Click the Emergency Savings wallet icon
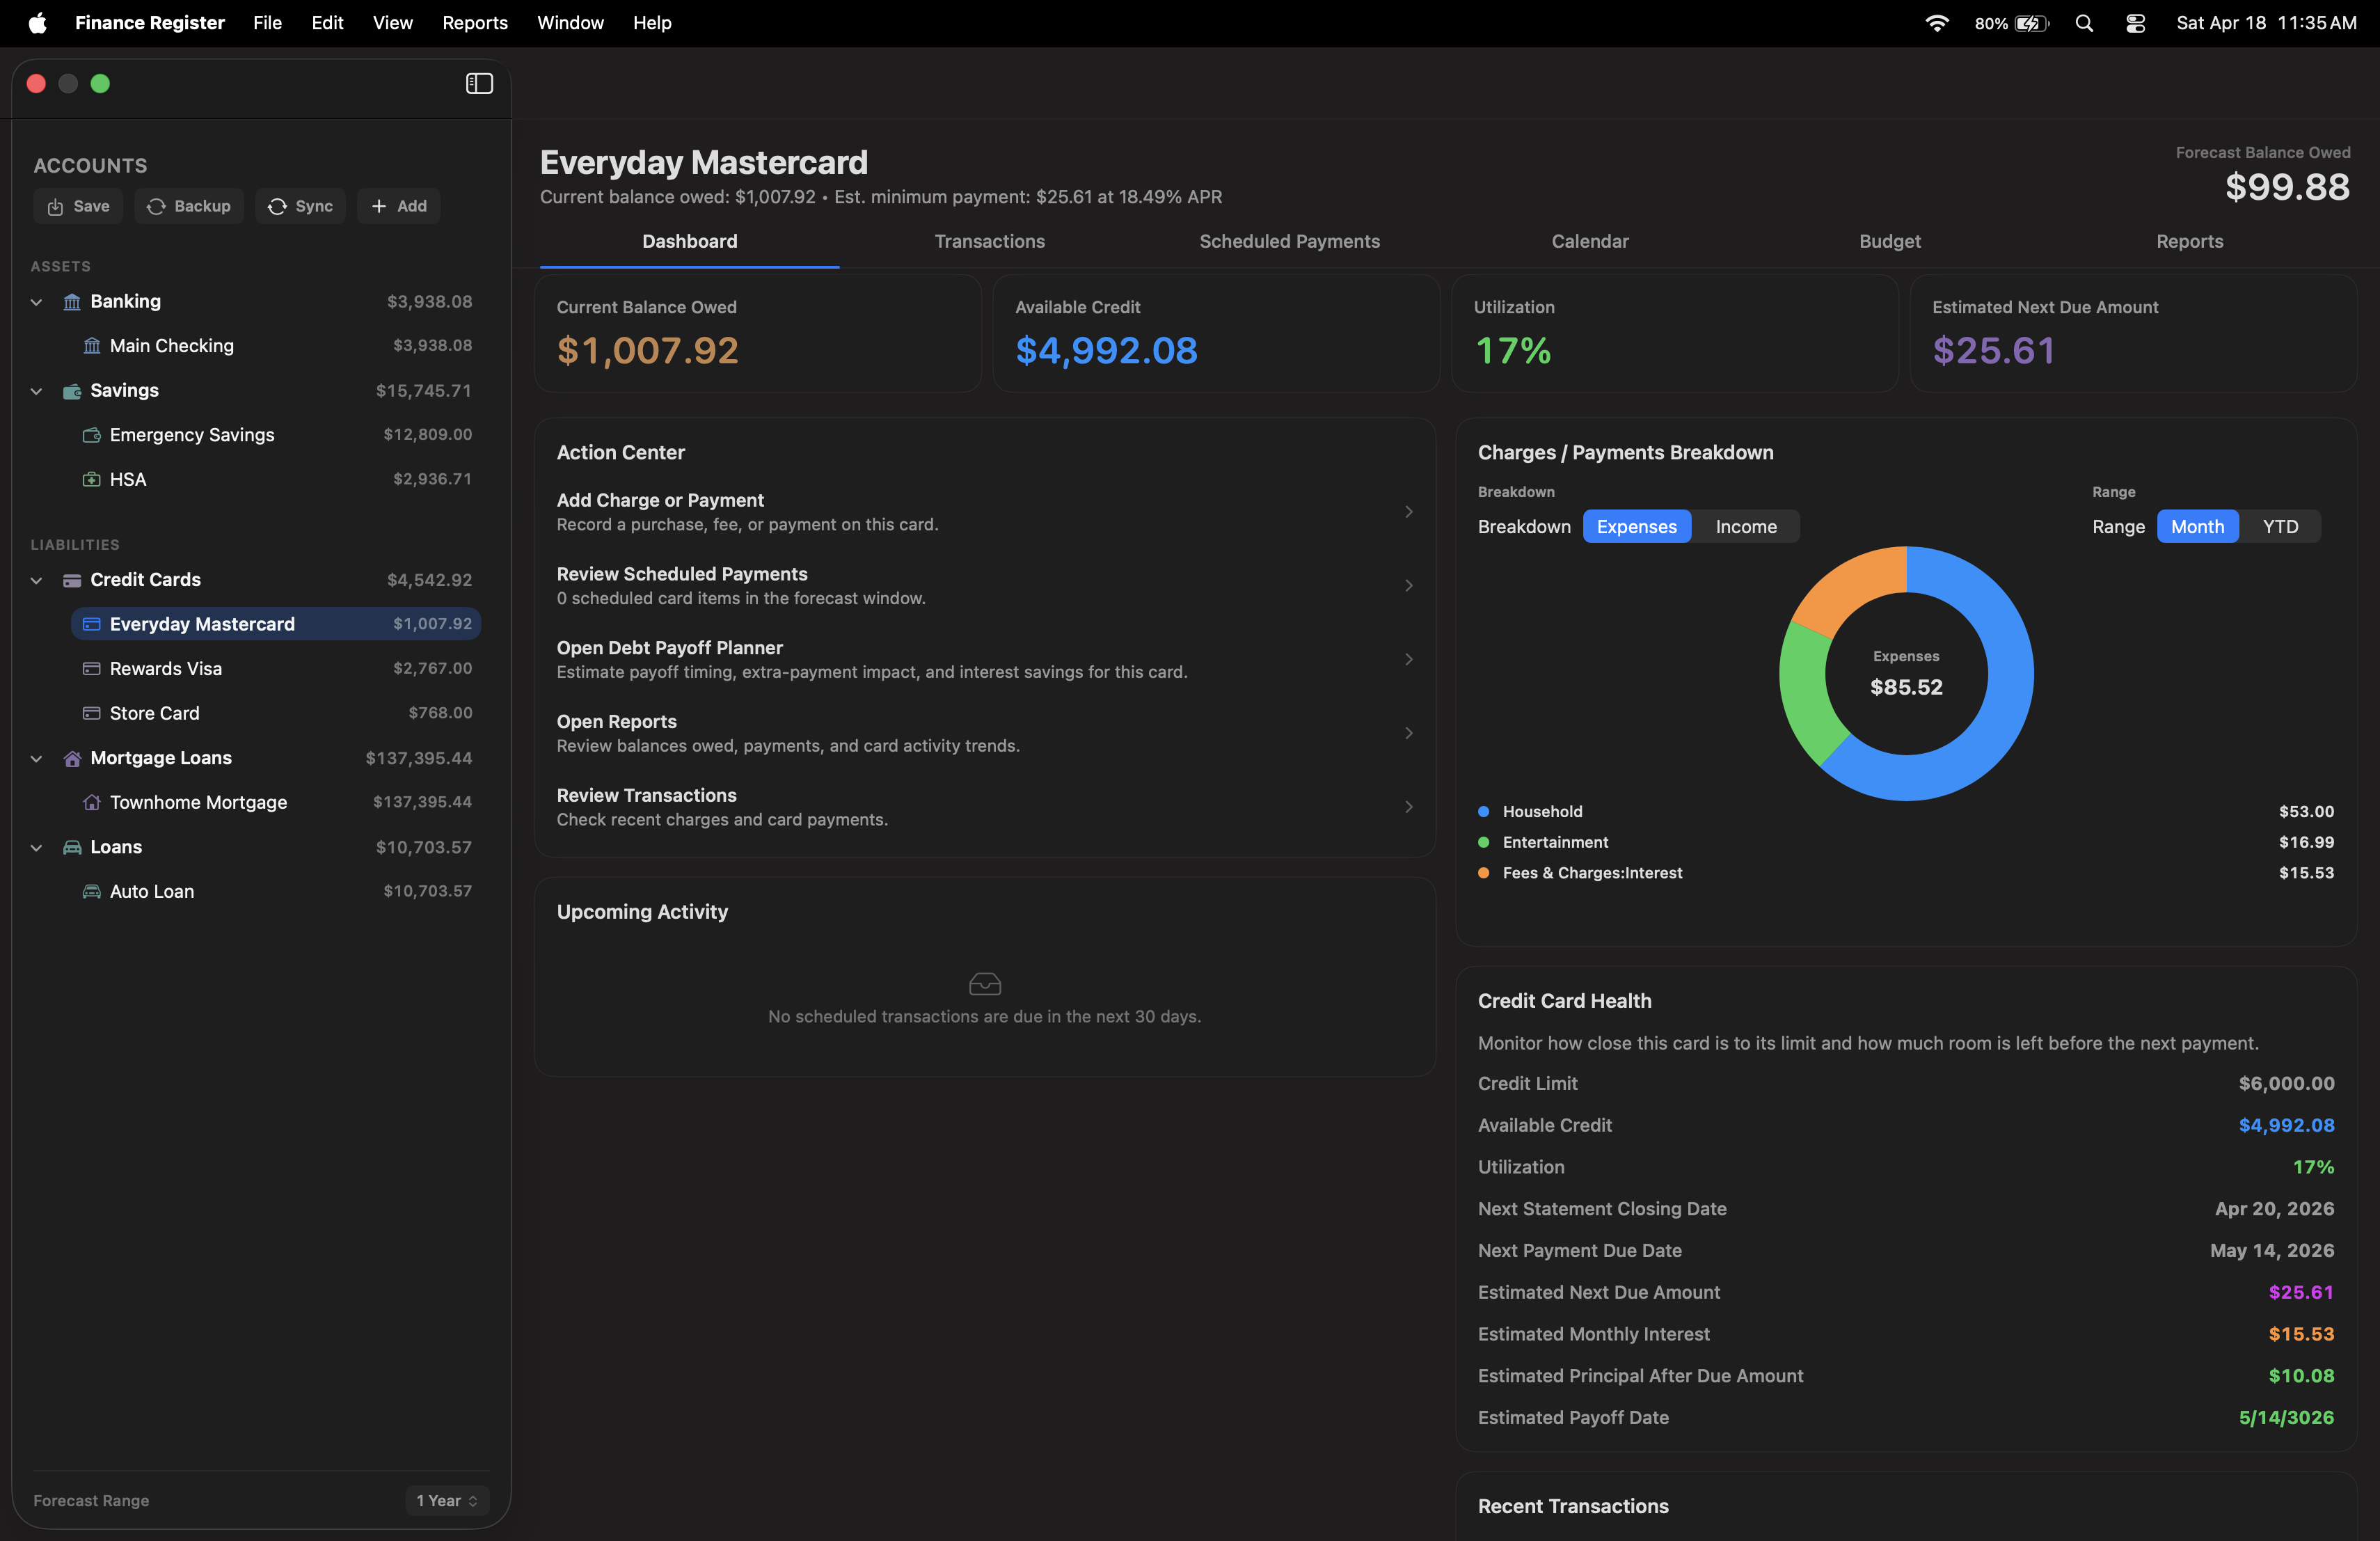This screenshot has height=1541, width=2380. [92, 435]
